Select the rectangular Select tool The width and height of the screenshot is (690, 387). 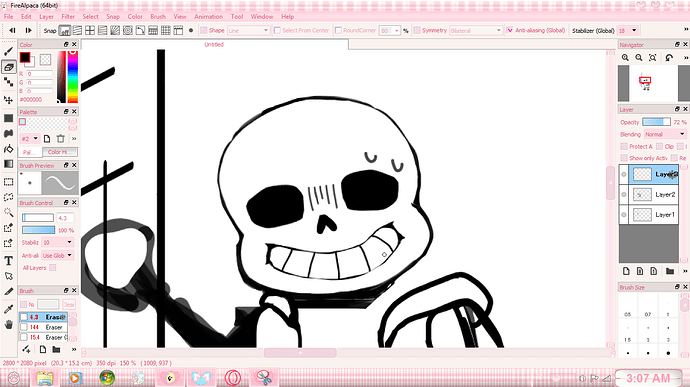coord(8,182)
